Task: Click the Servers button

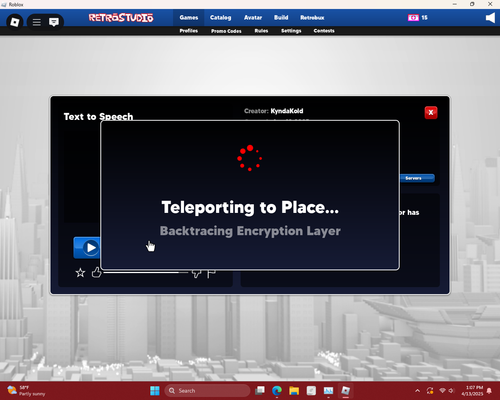Action: tap(417, 178)
